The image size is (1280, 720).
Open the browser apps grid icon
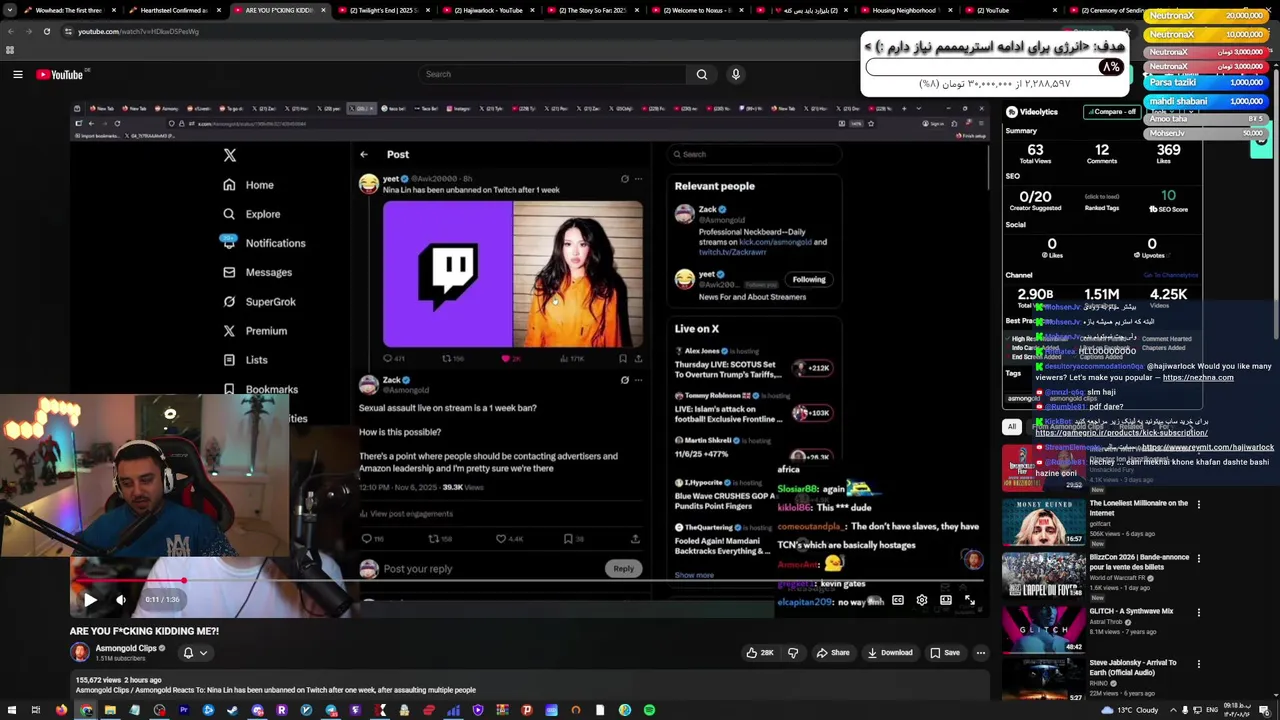click(x=10, y=50)
